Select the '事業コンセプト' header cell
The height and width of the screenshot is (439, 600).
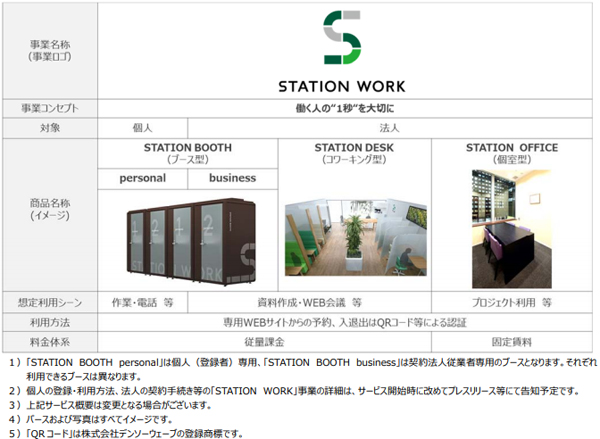click(50, 109)
